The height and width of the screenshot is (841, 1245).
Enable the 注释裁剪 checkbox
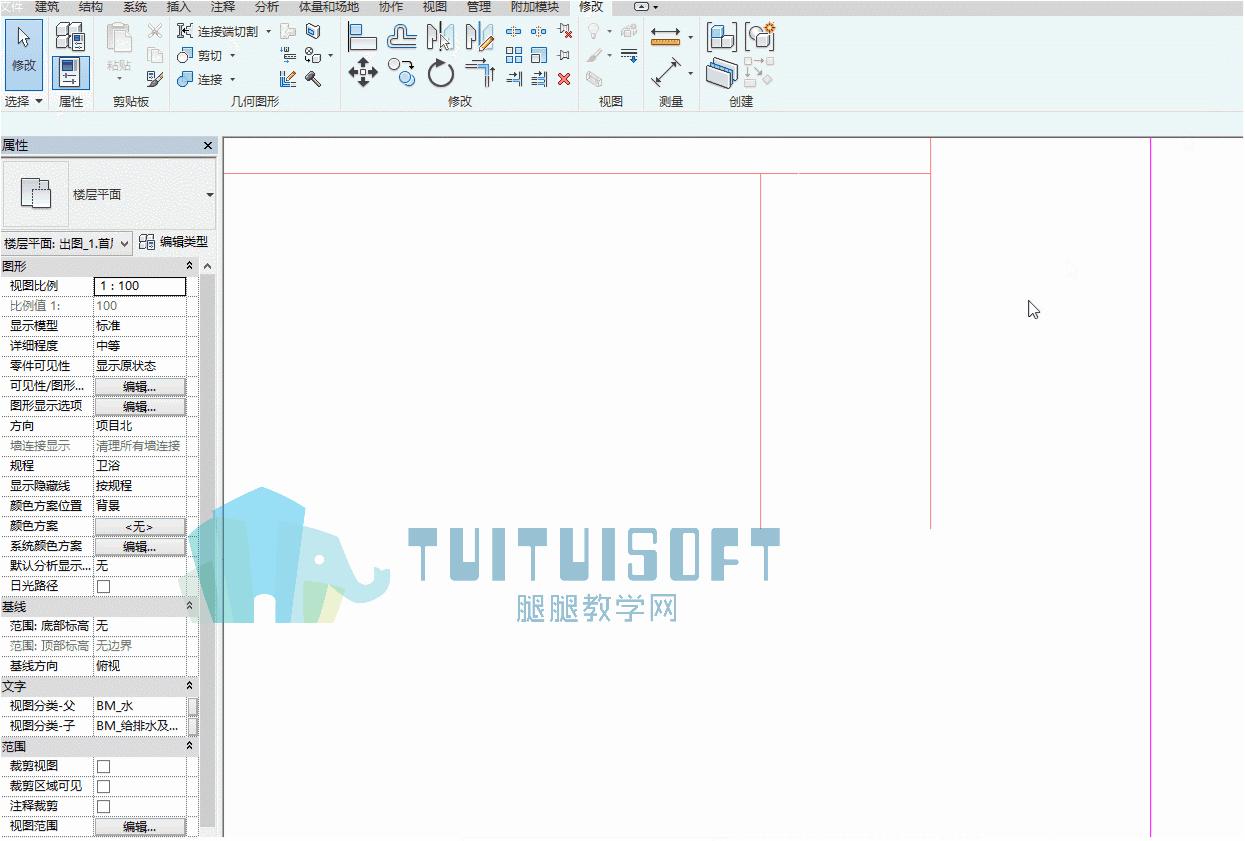coord(103,806)
